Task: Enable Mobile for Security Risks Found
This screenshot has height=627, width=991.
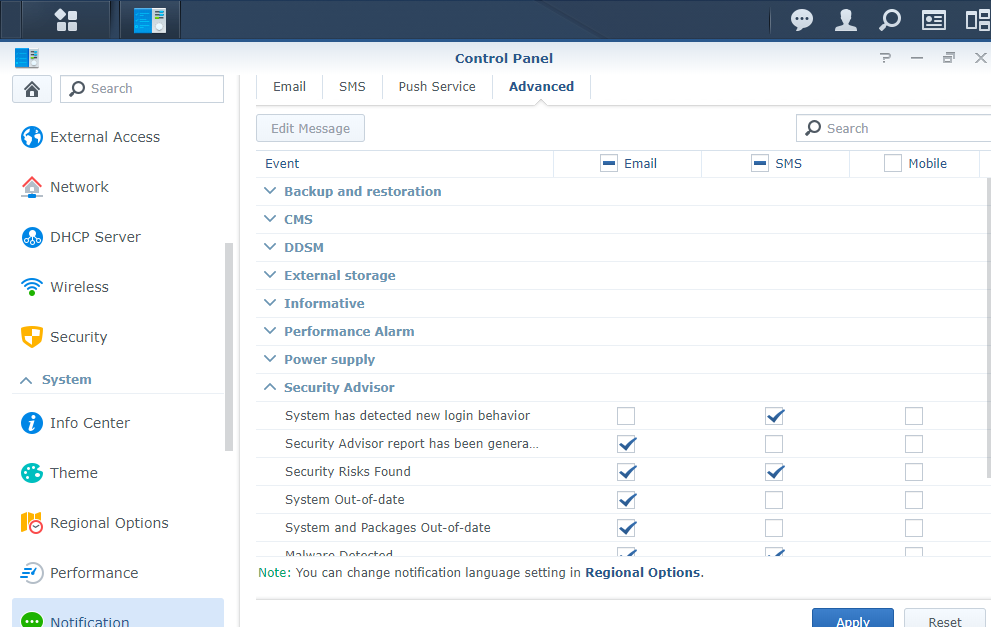Action: 914,472
